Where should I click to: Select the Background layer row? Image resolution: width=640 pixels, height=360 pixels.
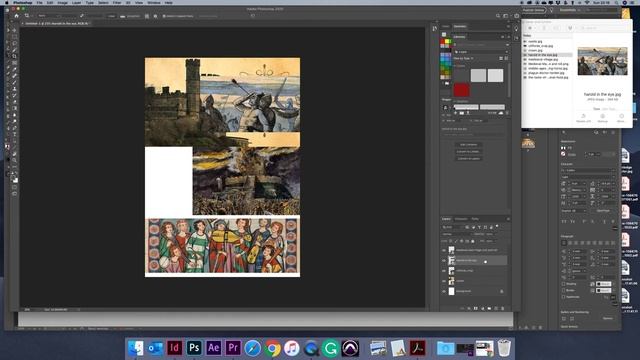[x=475, y=291]
